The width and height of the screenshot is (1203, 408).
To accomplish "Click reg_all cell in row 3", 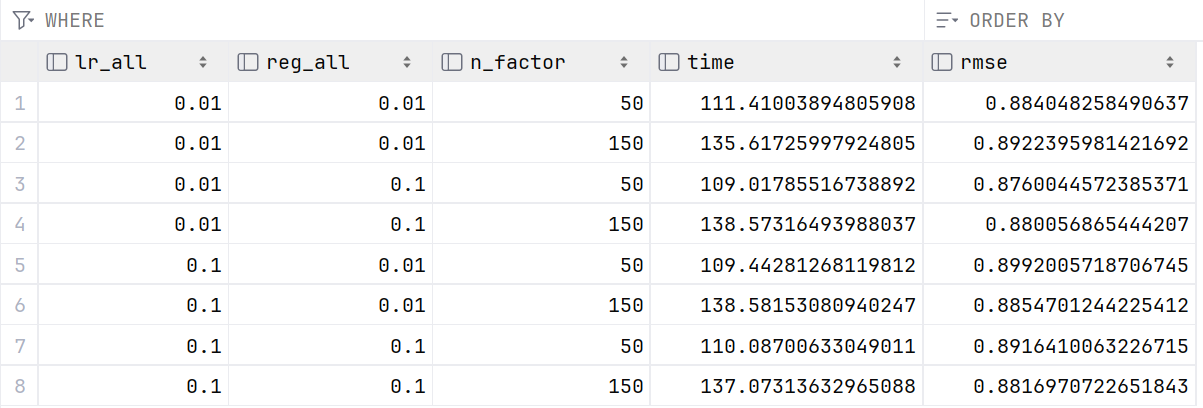I will point(331,184).
